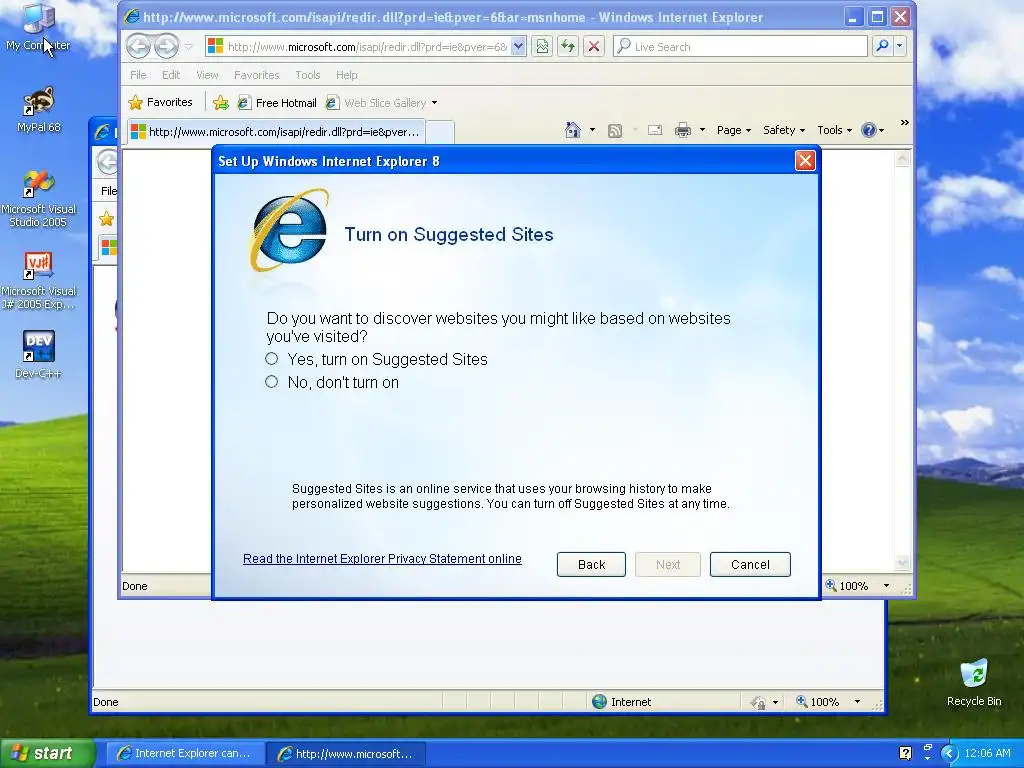Open the Favorites star button
This screenshot has height=768, width=1024.
[161, 103]
